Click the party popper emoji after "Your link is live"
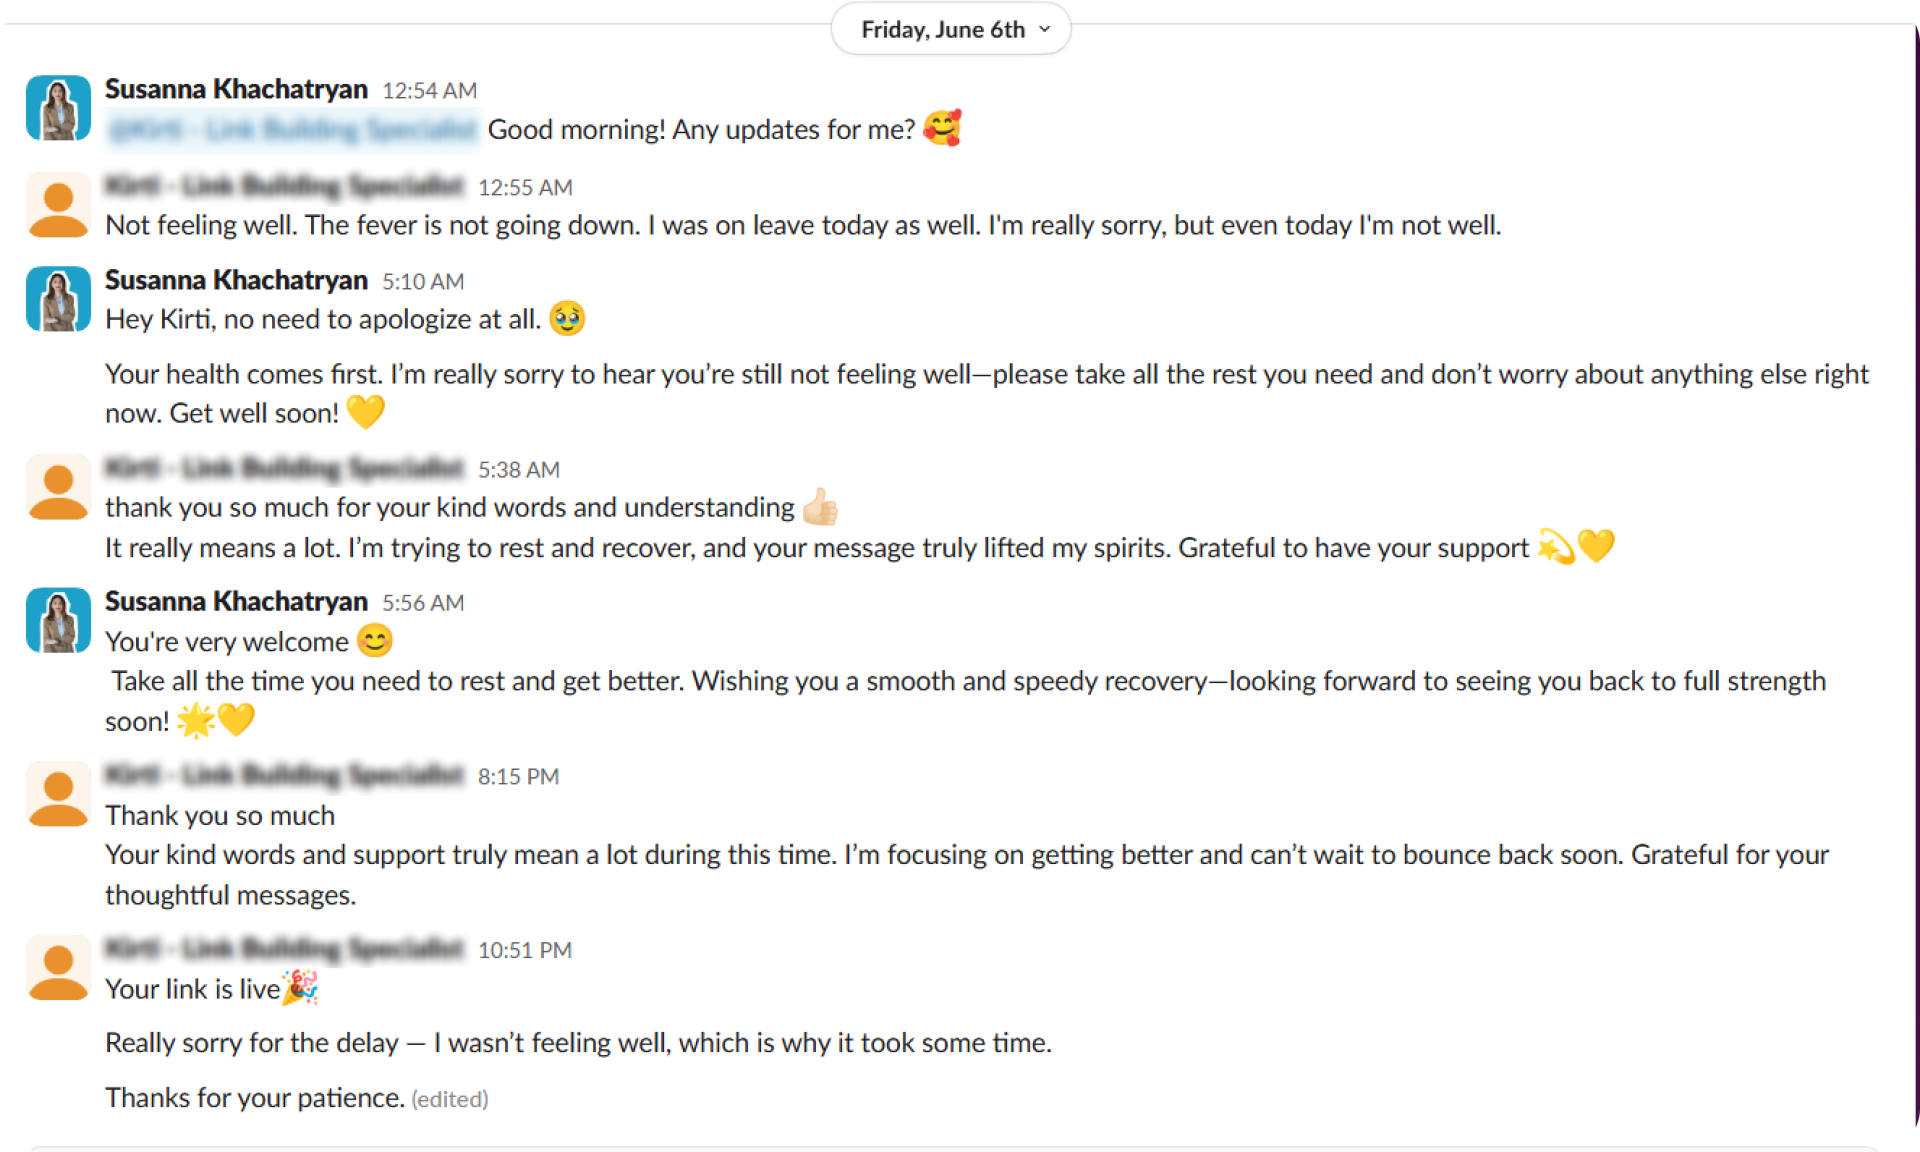Viewport: 1920px width, 1152px height. tap(300, 988)
